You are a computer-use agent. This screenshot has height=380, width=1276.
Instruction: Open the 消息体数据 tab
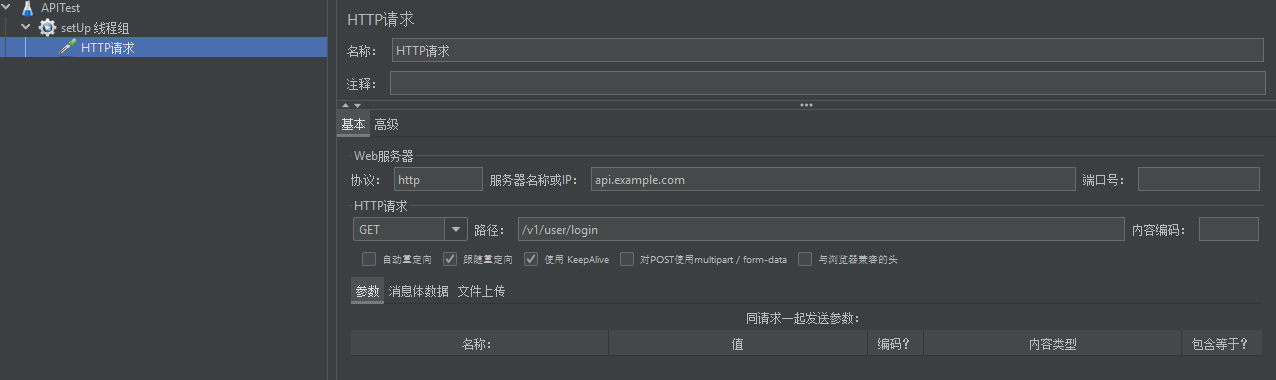tap(418, 291)
